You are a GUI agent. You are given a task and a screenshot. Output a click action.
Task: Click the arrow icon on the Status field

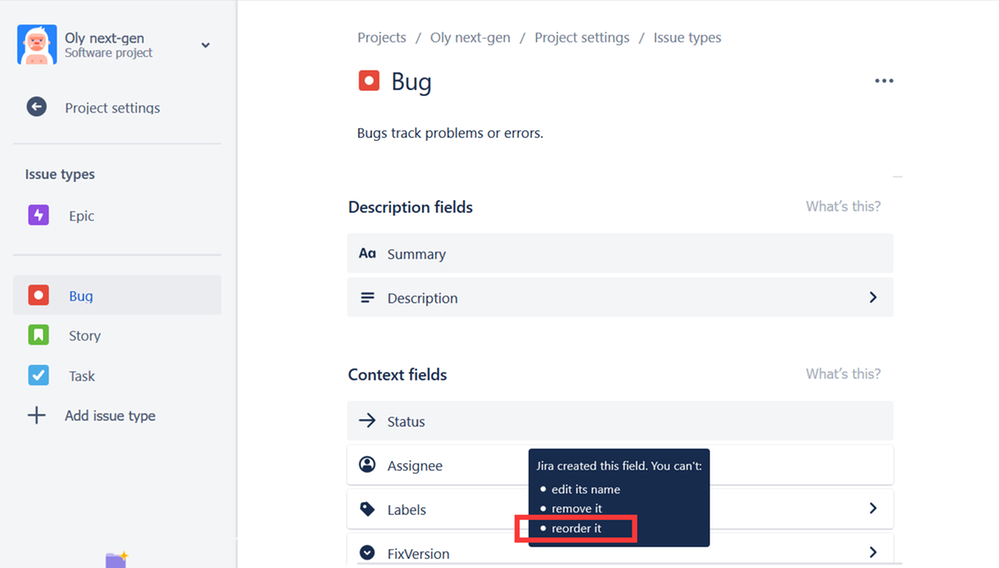click(367, 420)
